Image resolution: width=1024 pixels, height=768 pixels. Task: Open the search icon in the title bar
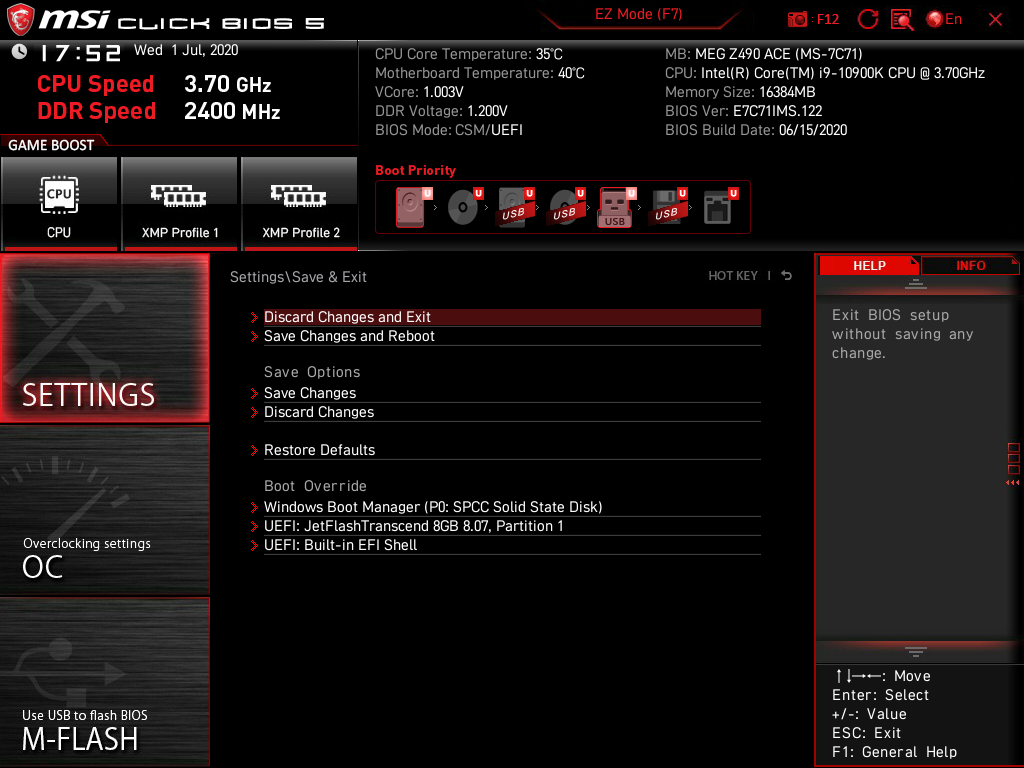(901, 19)
